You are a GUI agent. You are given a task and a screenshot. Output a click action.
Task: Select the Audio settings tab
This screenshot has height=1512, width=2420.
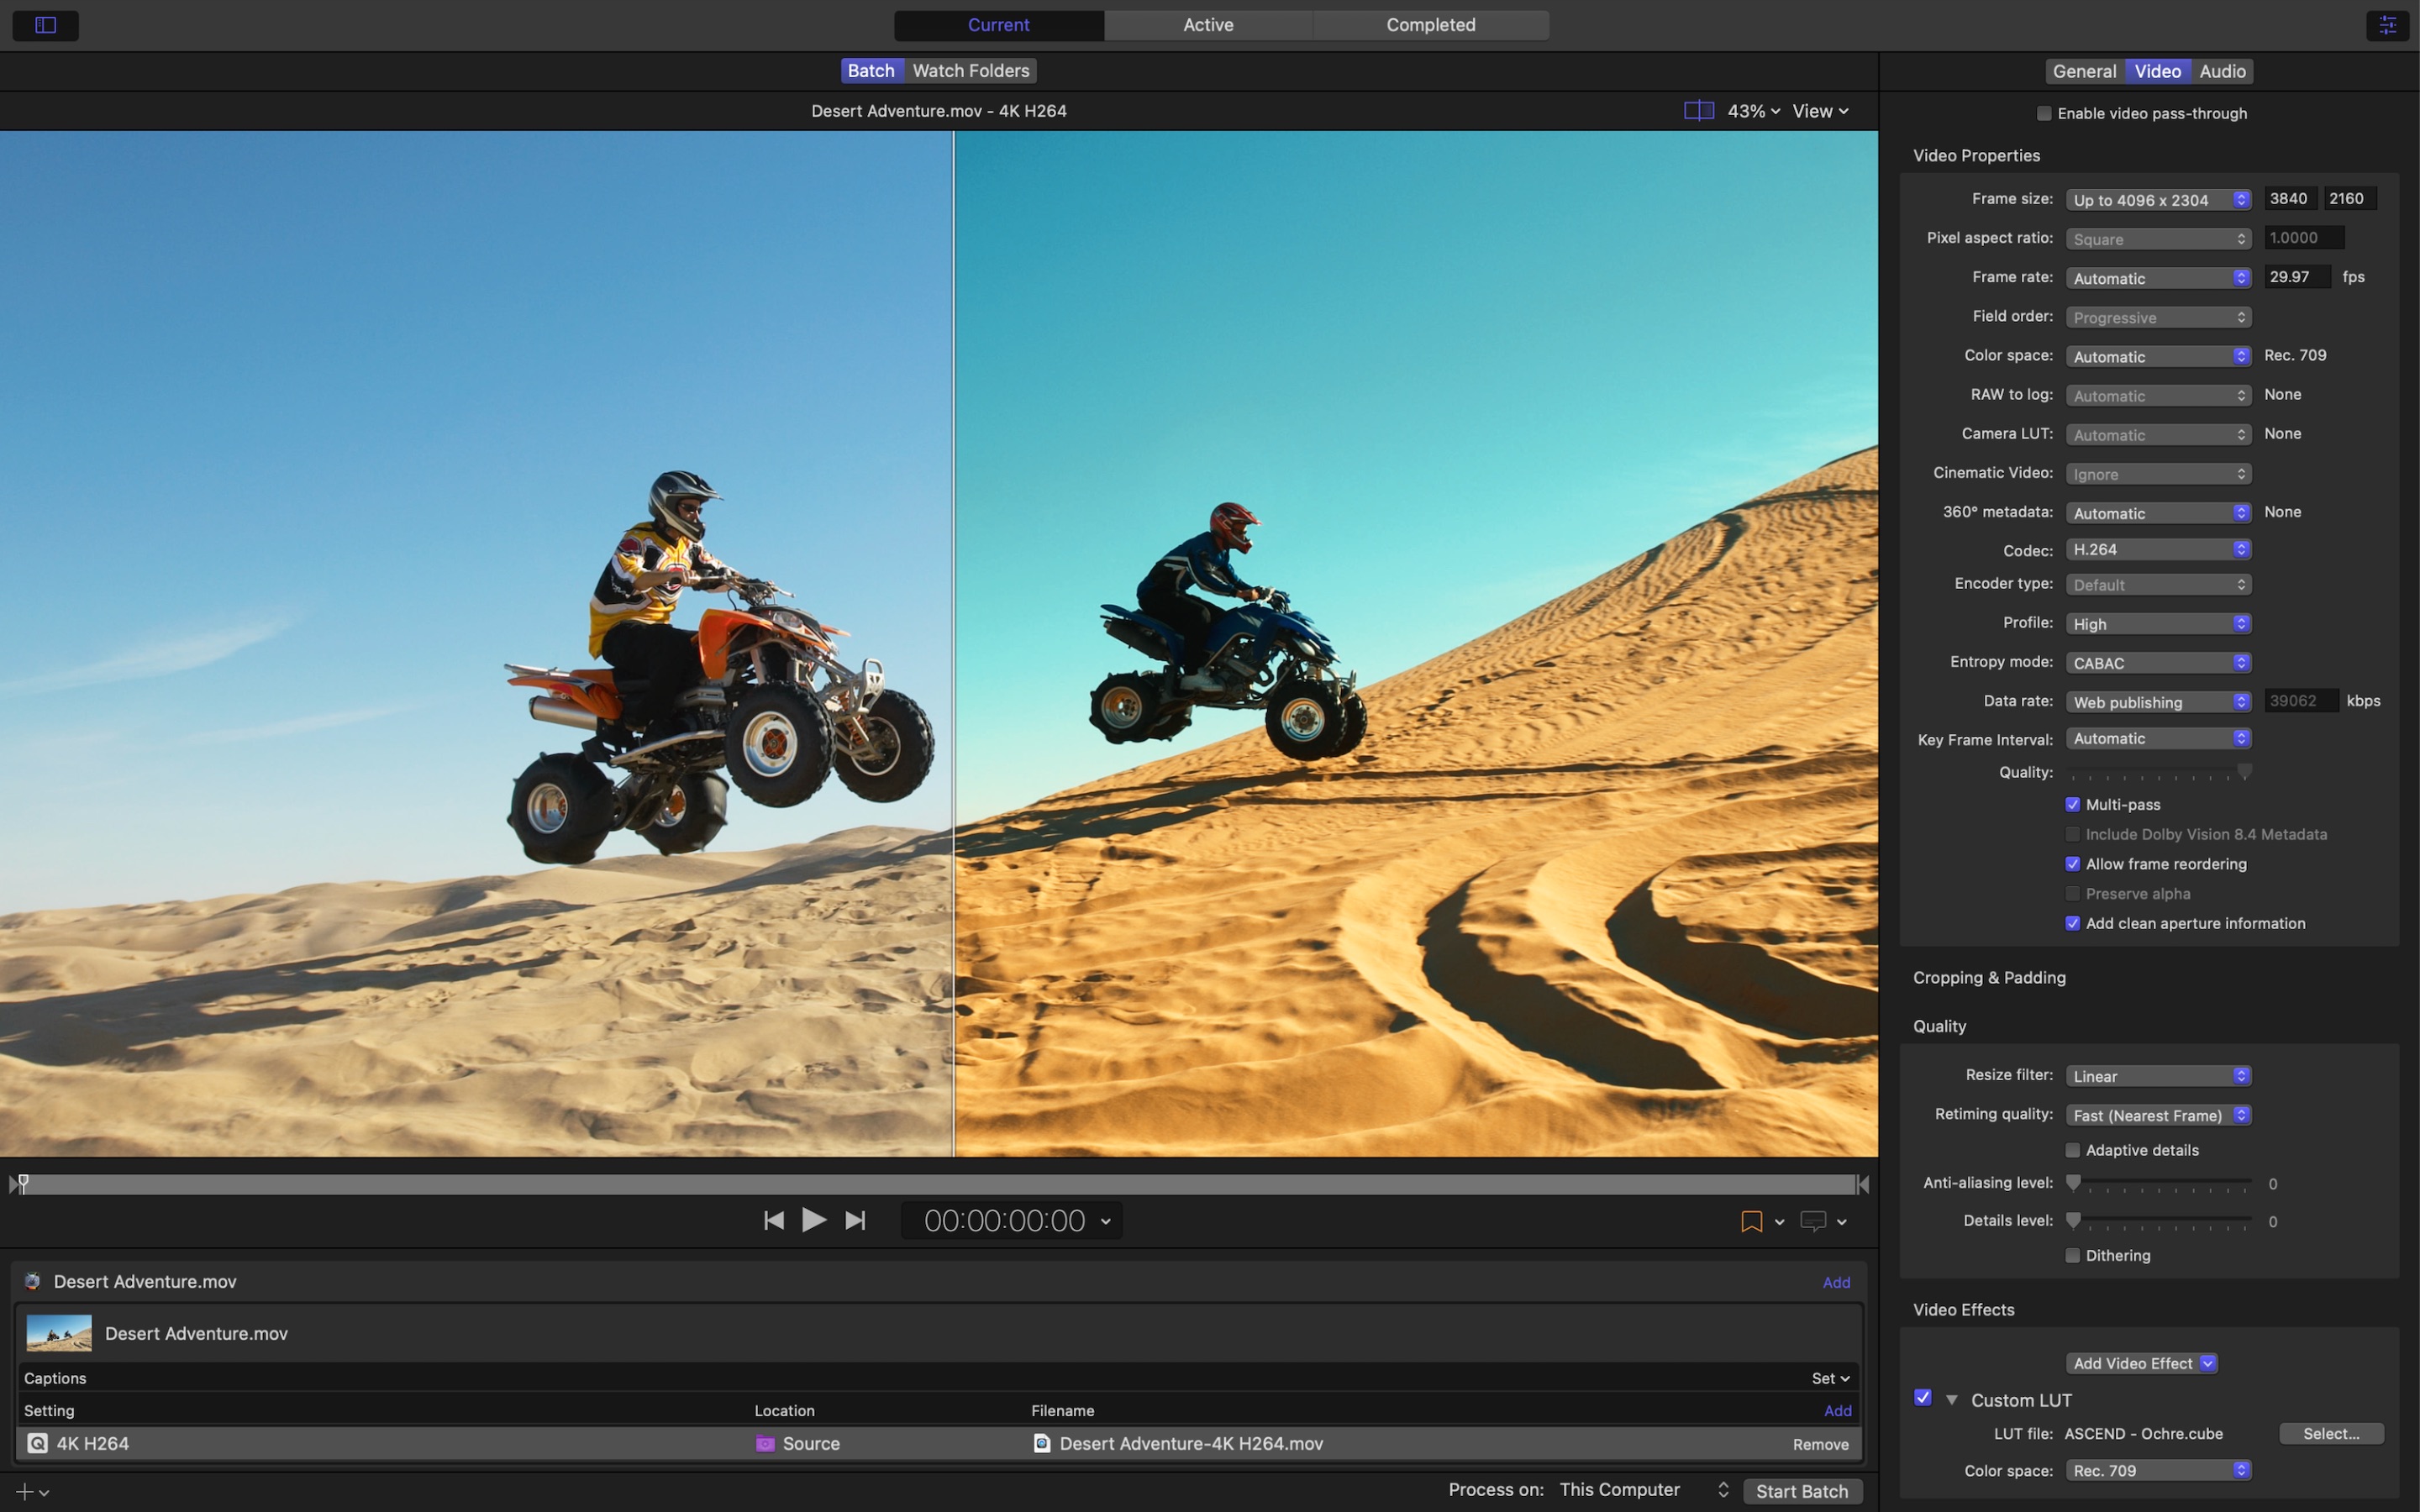[2222, 71]
